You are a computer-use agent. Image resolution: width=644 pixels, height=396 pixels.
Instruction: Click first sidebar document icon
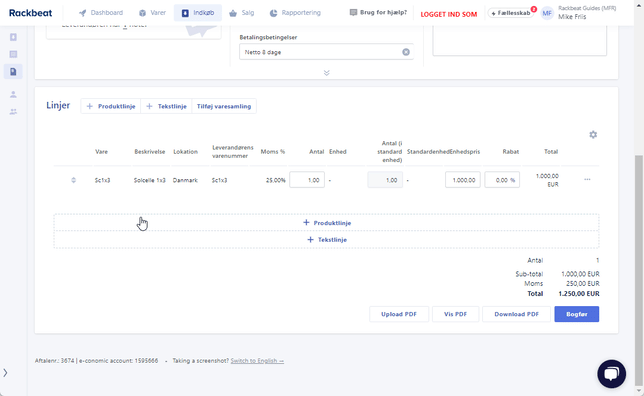(13, 37)
